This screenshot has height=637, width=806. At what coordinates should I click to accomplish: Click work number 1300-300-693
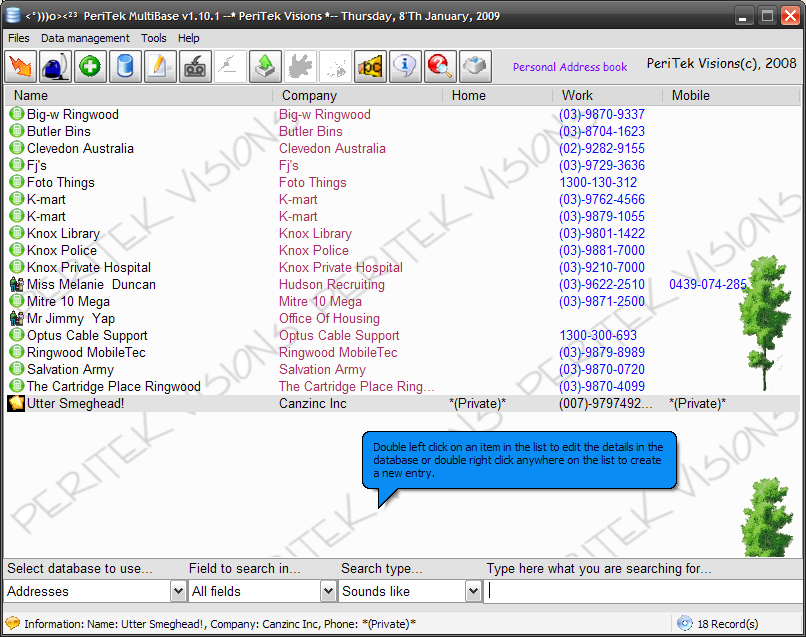598,335
